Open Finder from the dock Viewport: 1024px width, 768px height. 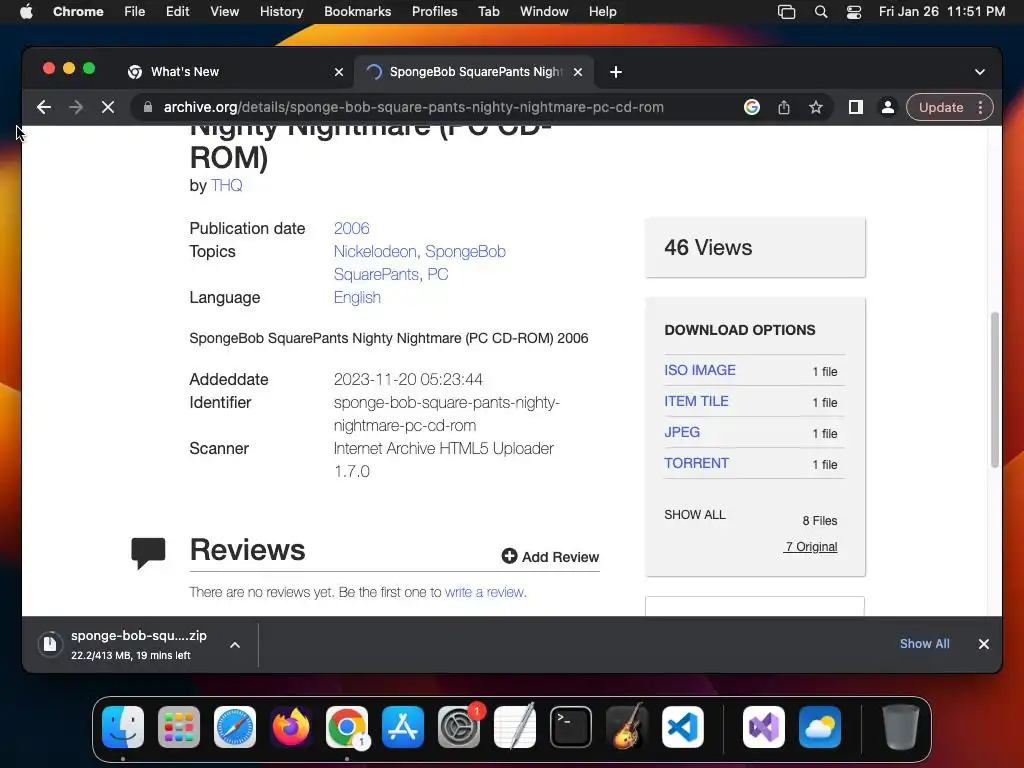123,727
